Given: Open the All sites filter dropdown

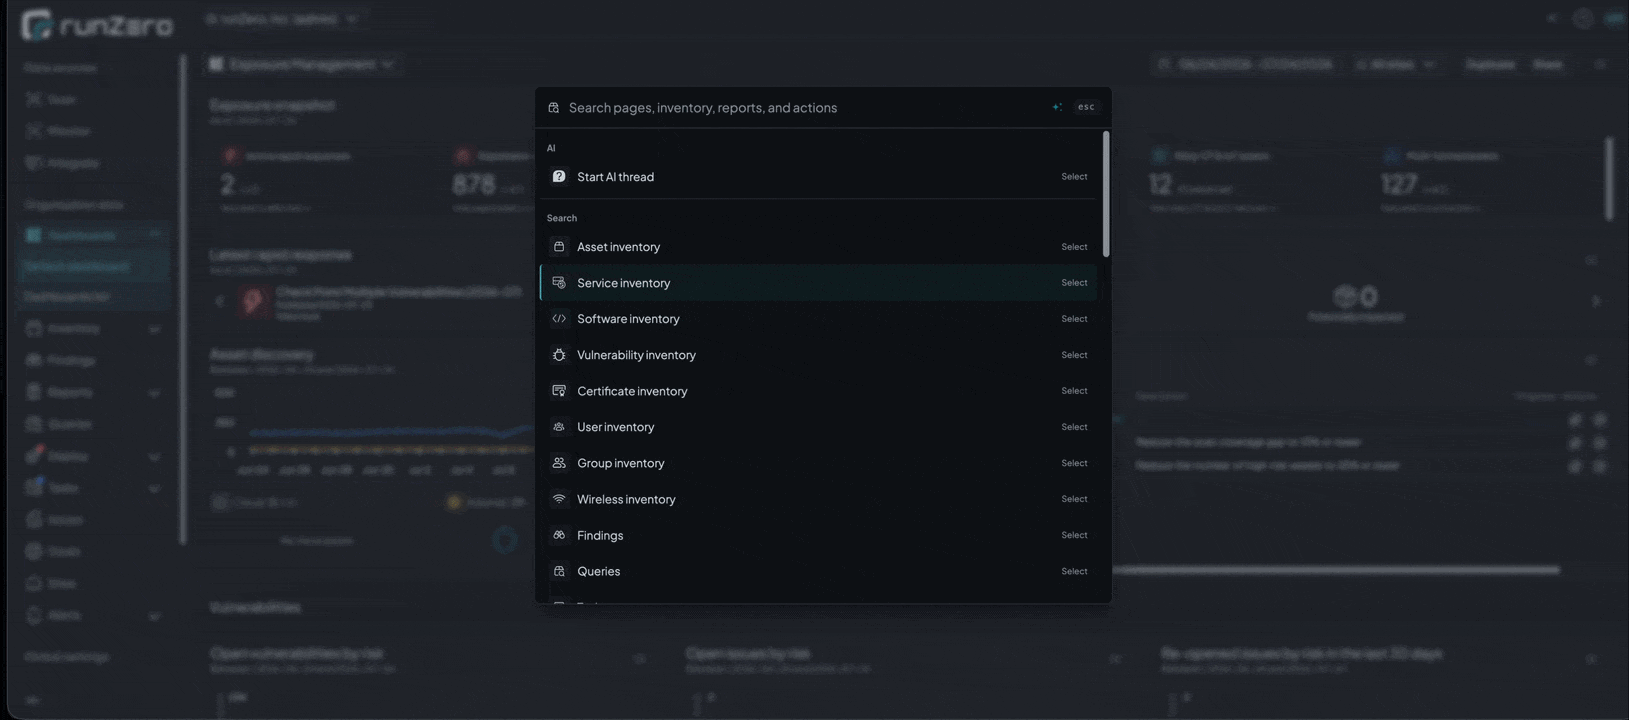Looking at the screenshot, I should click(x=1396, y=64).
